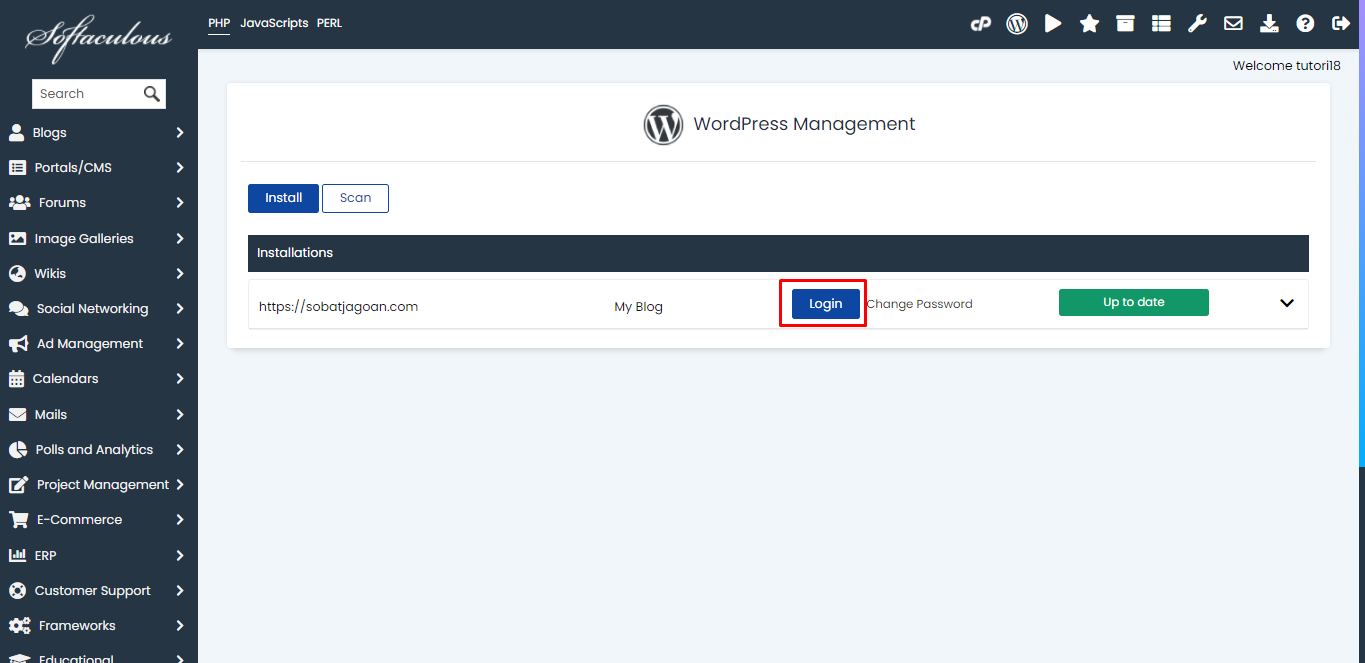Open the https://sobatjagoan.com link
The image size is (1365, 663).
point(338,307)
